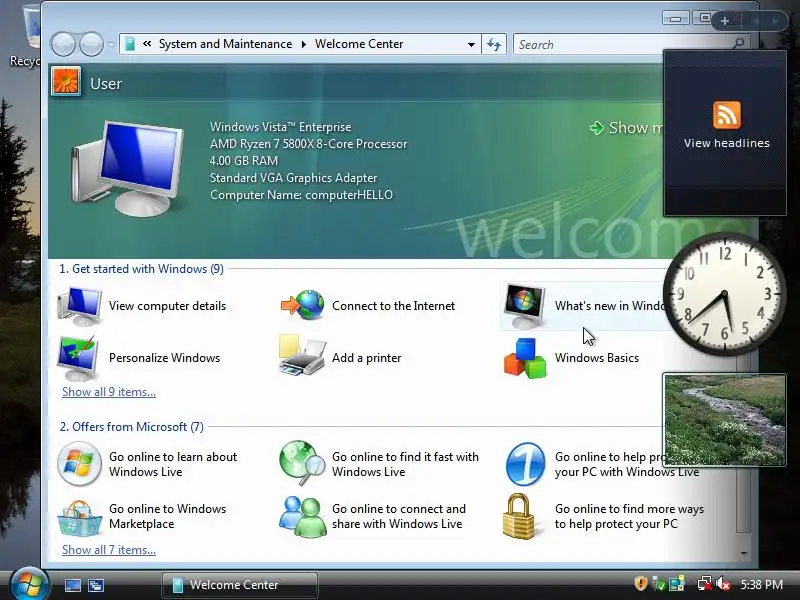Click the analog clock gadget
The height and width of the screenshot is (600, 800).
(x=724, y=294)
